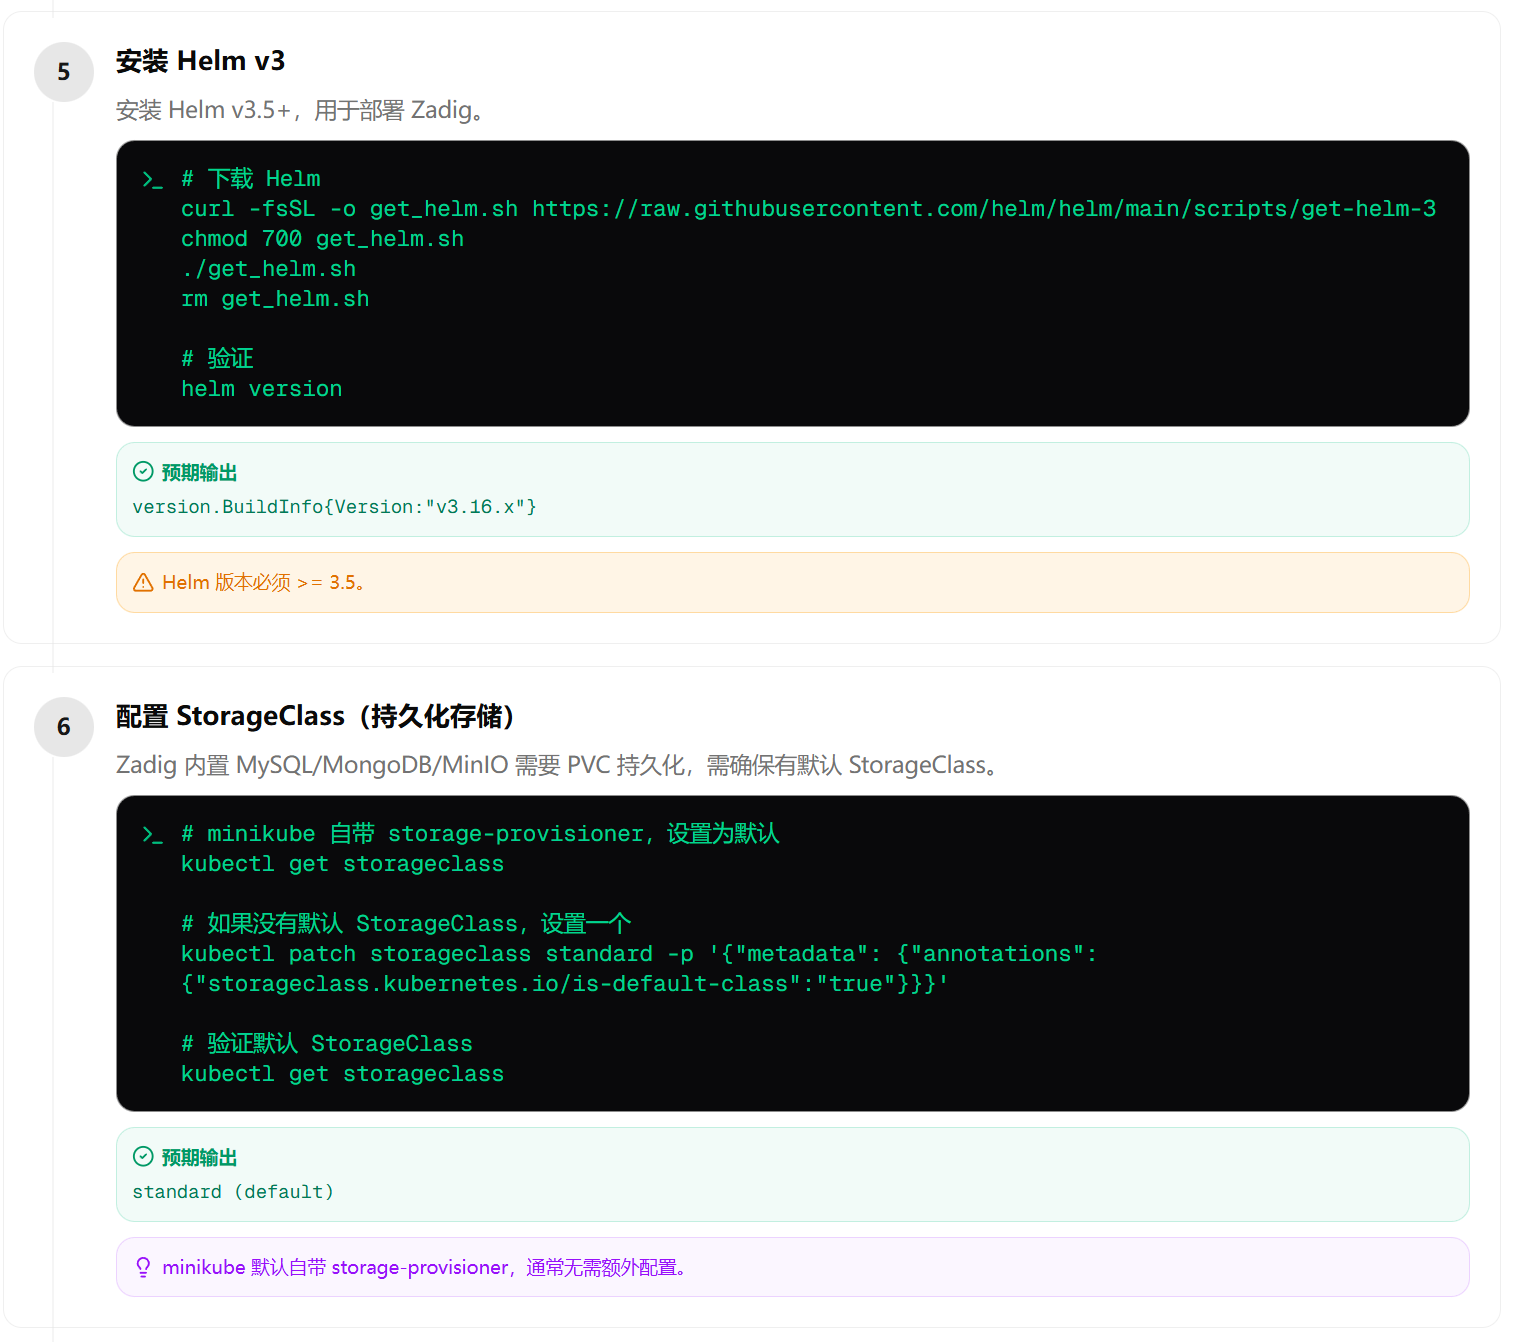
Task: Click the lightbulb tip icon in minikube note
Action: coord(143,1267)
